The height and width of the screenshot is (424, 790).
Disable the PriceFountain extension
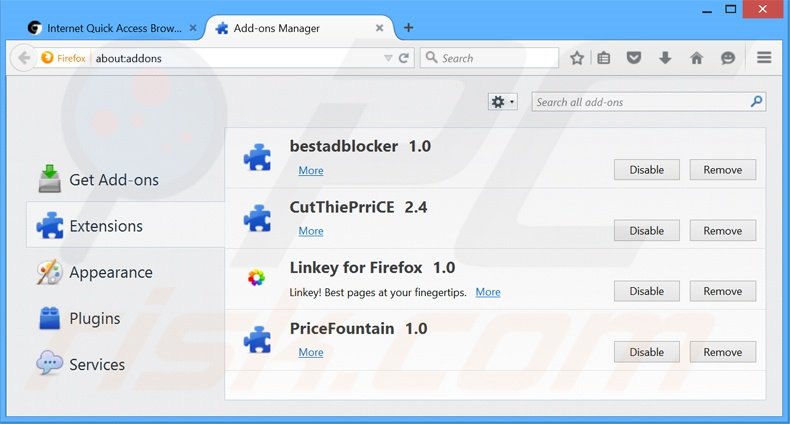646,352
